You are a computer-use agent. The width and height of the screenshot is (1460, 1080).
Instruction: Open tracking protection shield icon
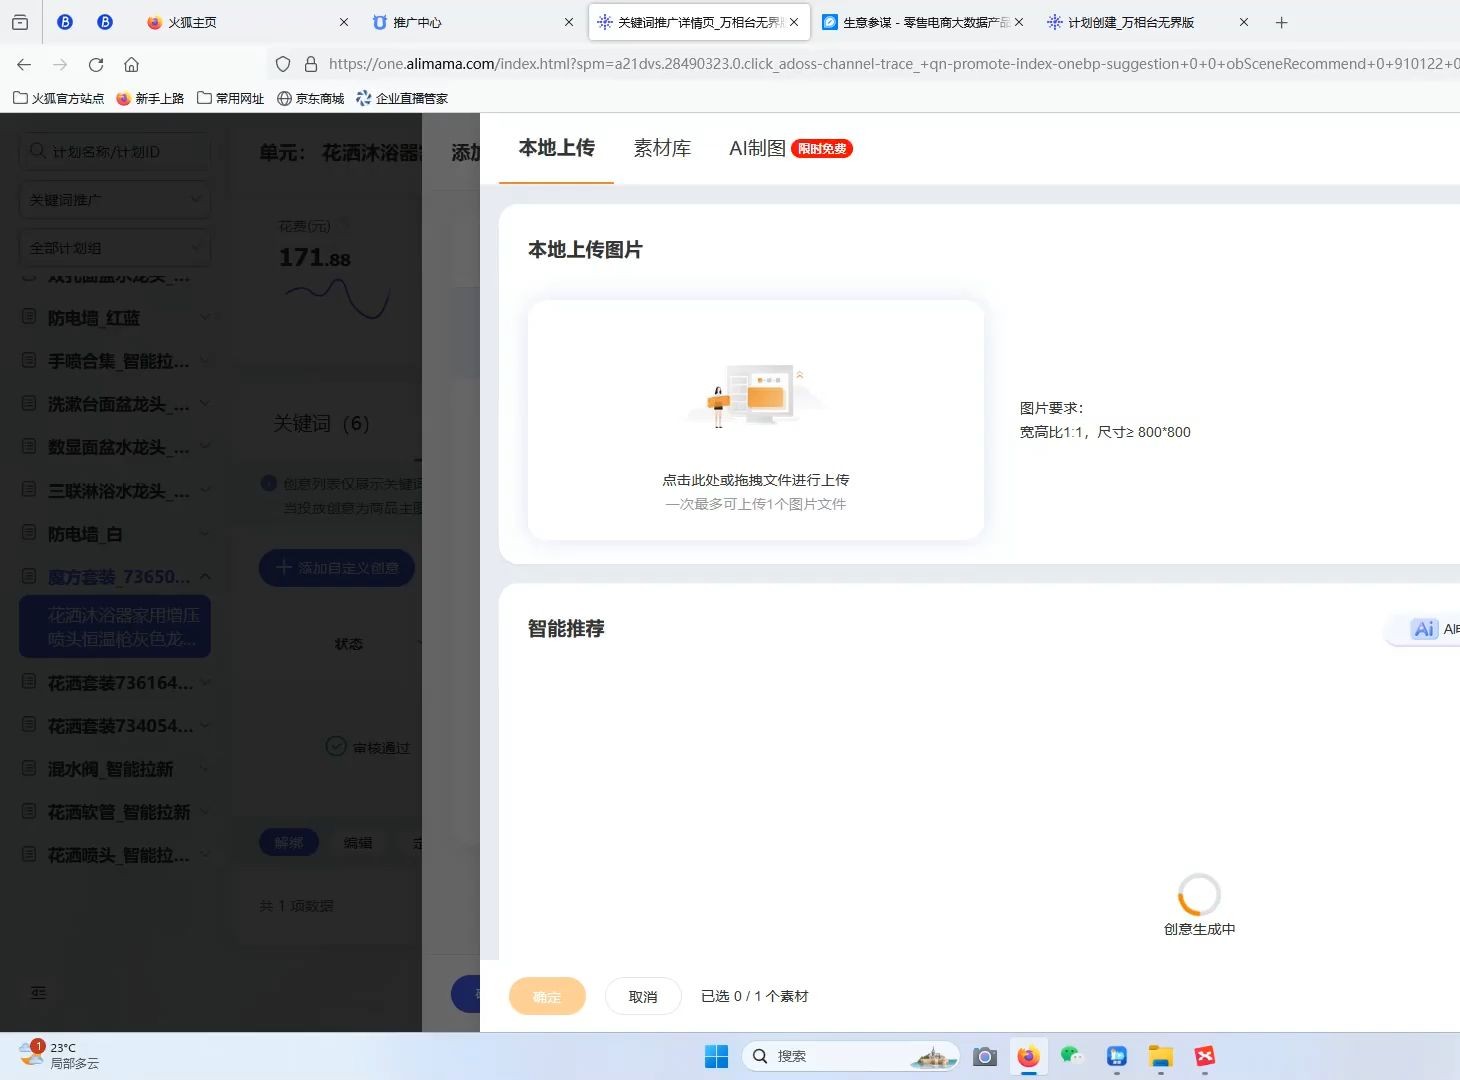283,64
